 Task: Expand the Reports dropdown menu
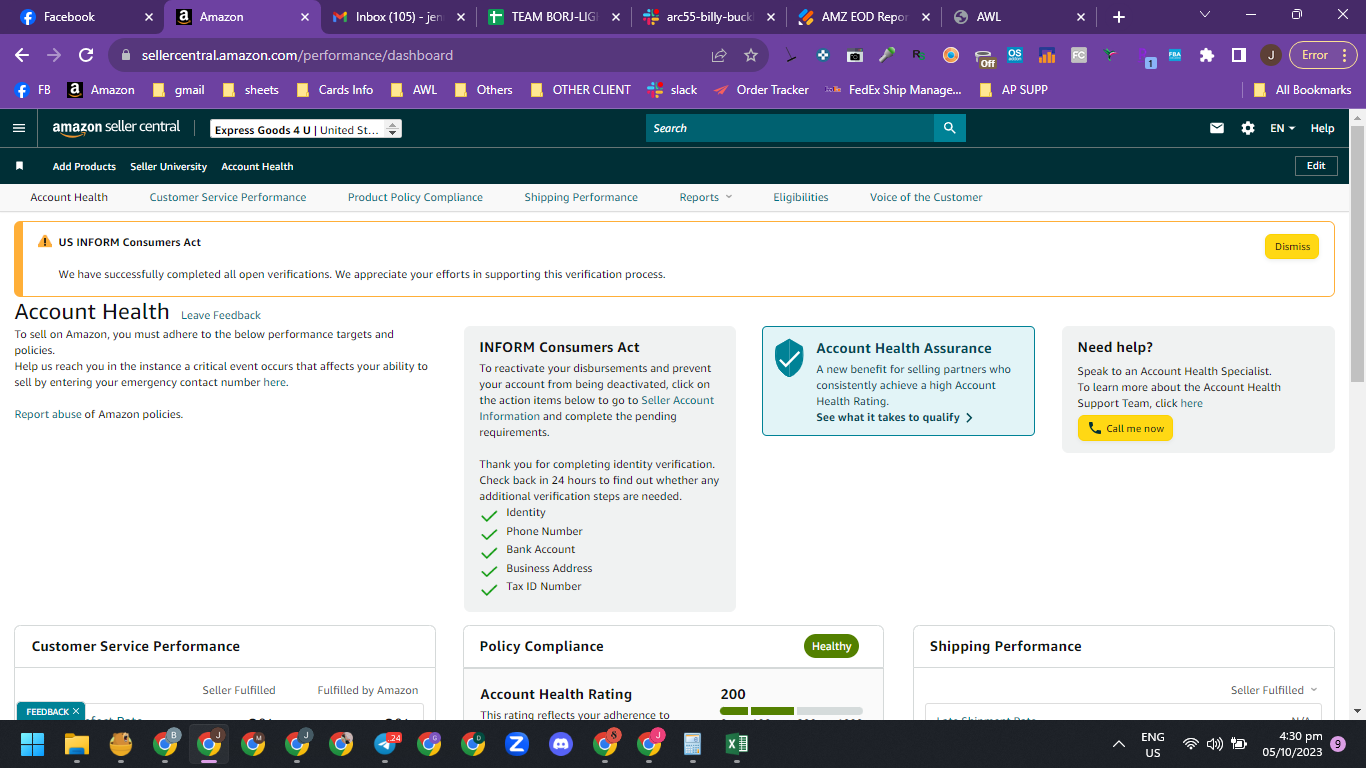coord(706,197)
